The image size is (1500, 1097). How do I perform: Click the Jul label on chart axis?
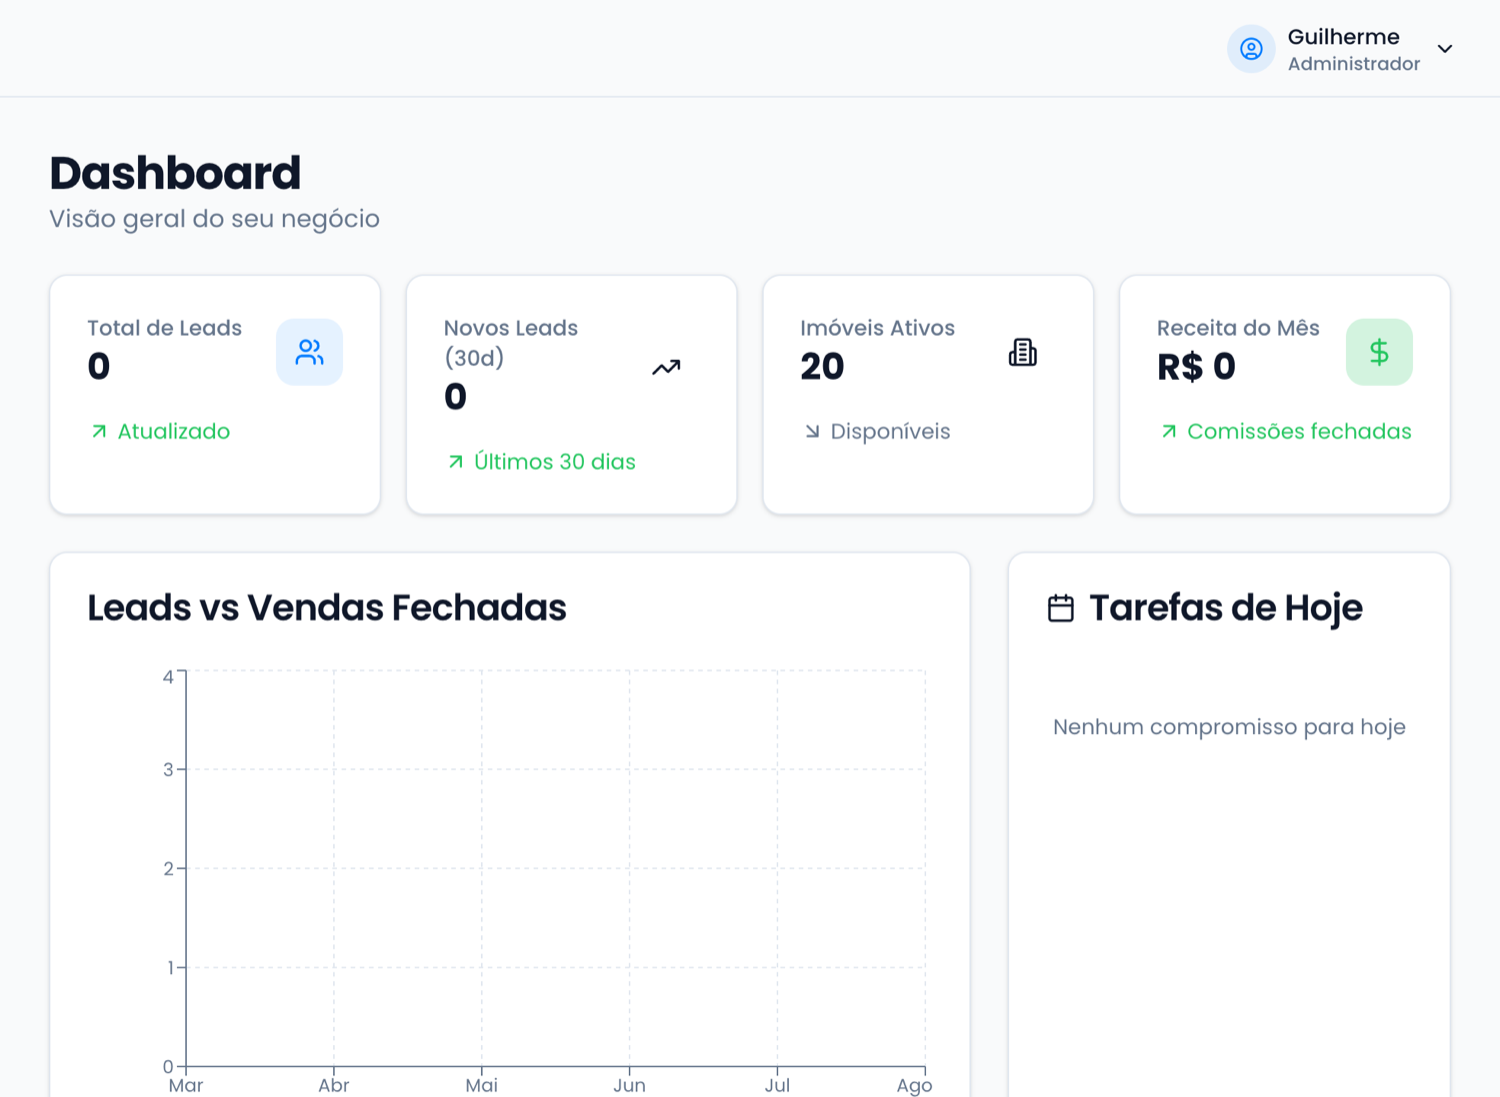pyautogui.click(x=777, y=1086)
